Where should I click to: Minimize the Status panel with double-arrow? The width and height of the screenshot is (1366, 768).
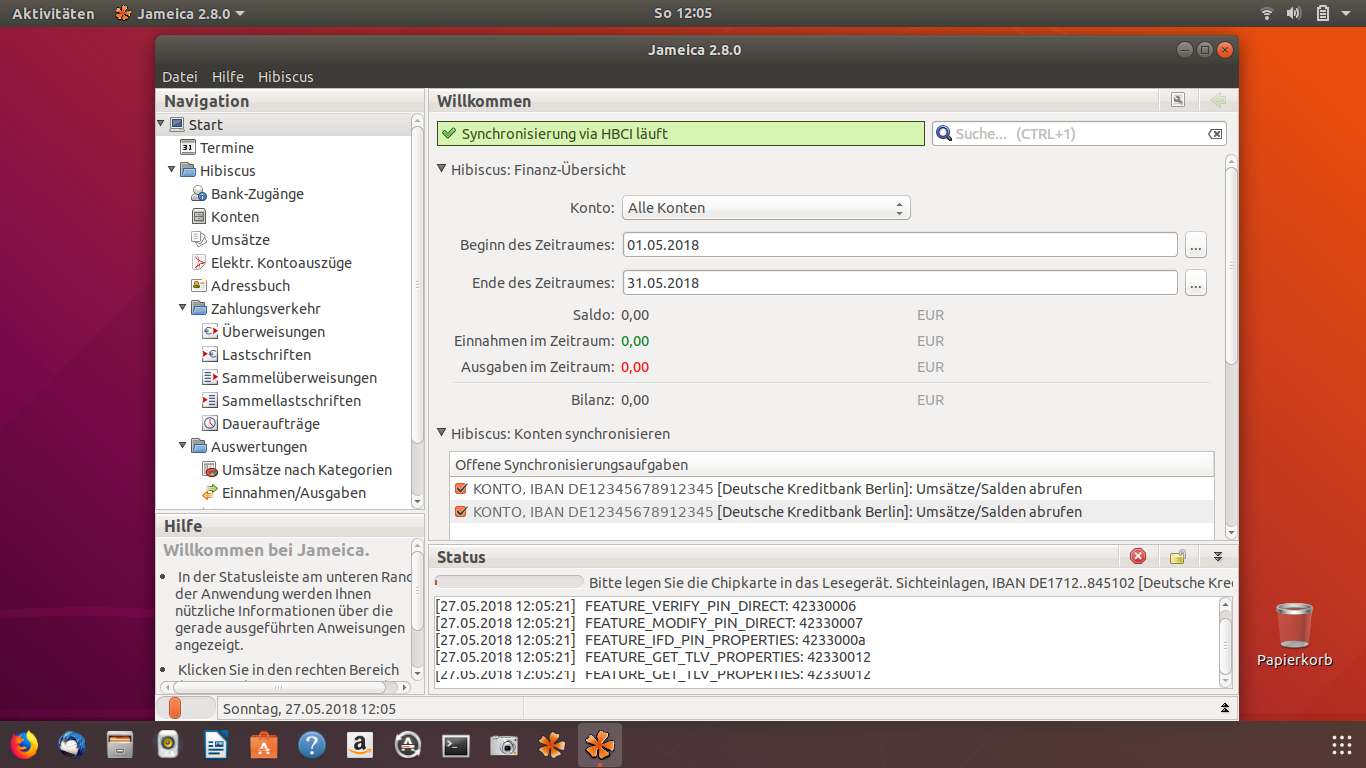point(1218,557)
